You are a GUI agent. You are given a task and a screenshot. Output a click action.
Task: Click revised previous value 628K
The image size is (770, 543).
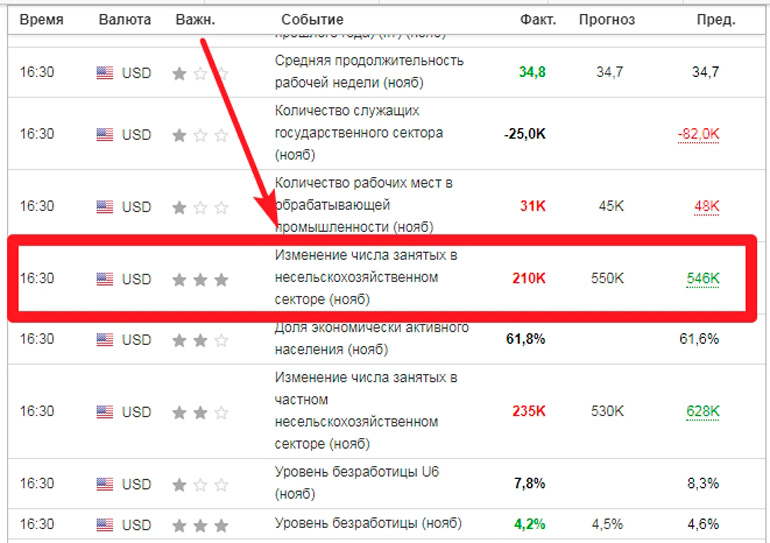(x=703, y=411)
